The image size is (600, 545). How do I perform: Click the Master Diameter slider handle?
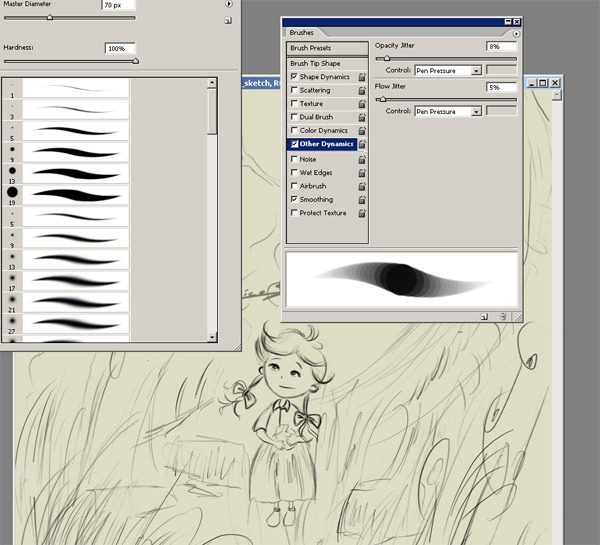coord(50,17)
